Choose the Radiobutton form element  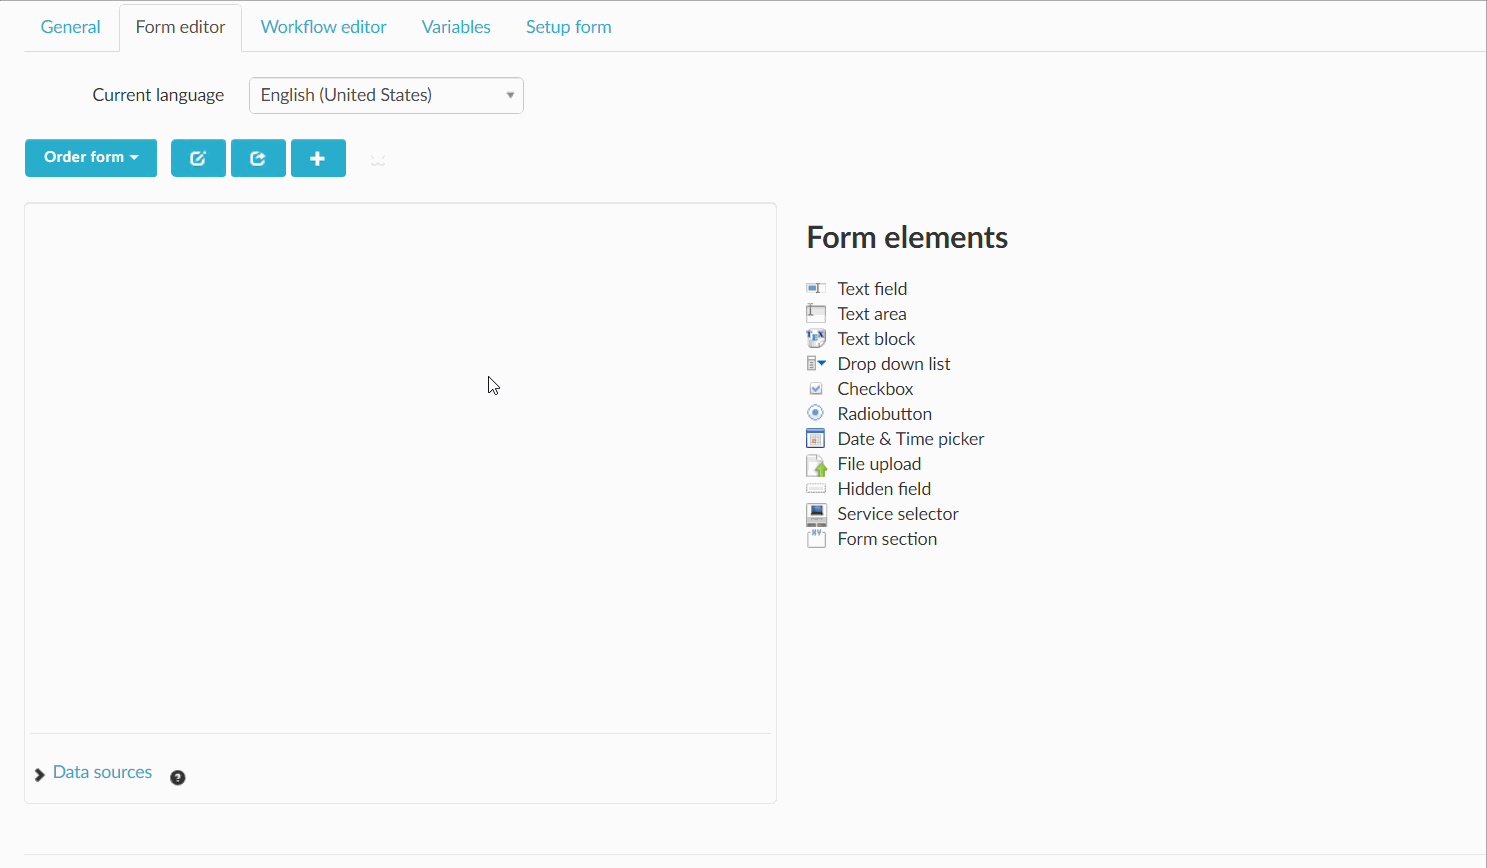[x=884, y=414]
